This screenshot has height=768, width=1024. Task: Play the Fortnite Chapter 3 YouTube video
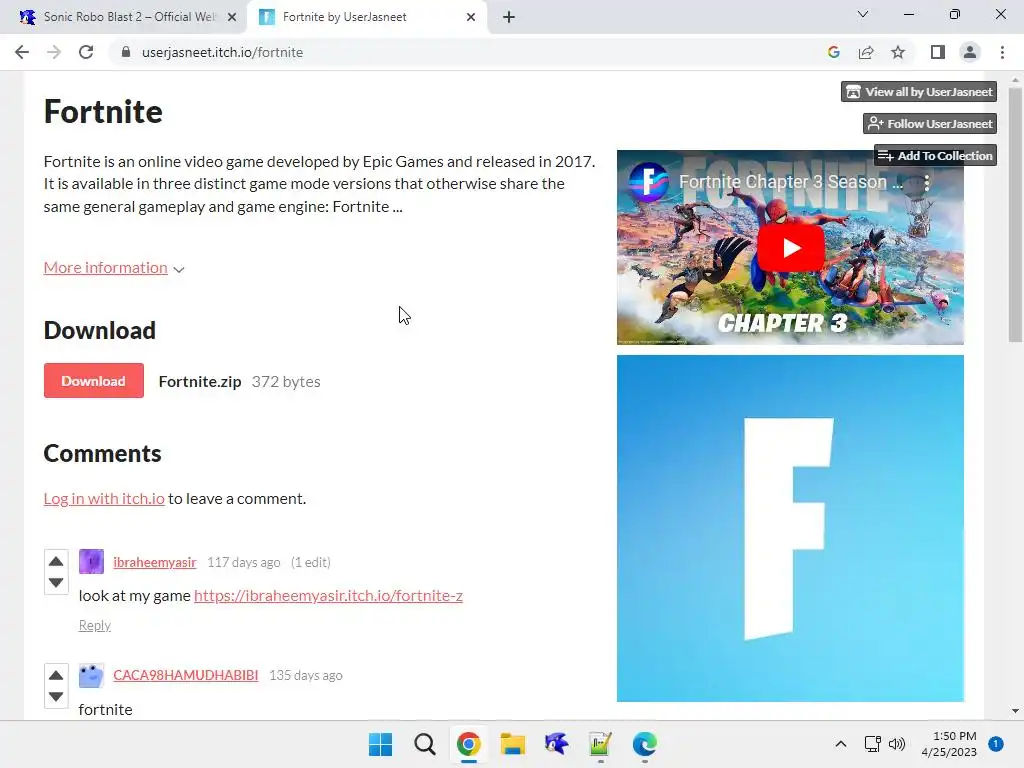pyautogui.click(x=790, y=248)
